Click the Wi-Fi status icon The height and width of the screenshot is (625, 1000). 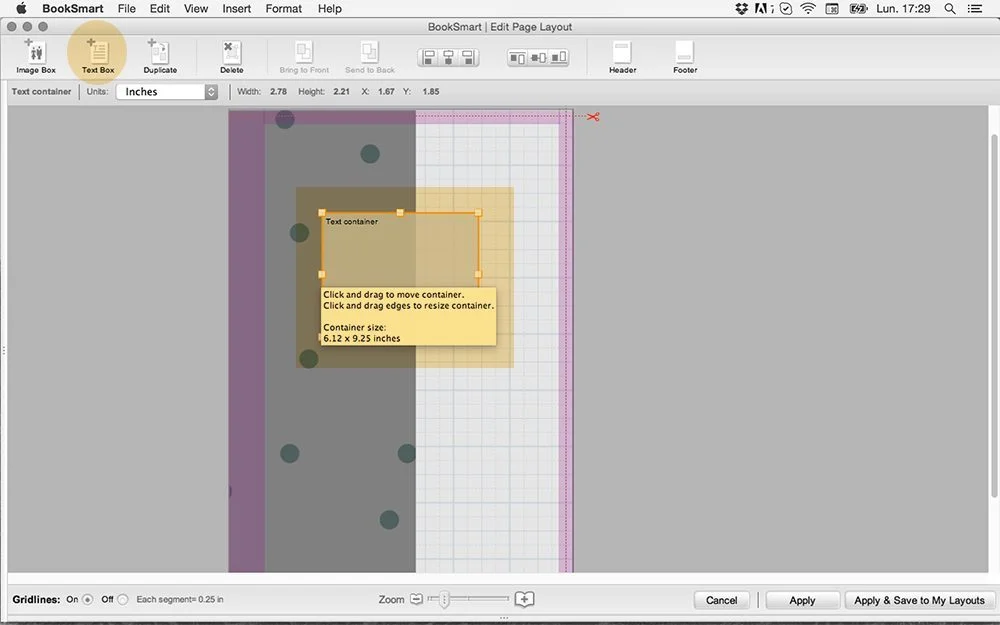(x=808, y=8)
